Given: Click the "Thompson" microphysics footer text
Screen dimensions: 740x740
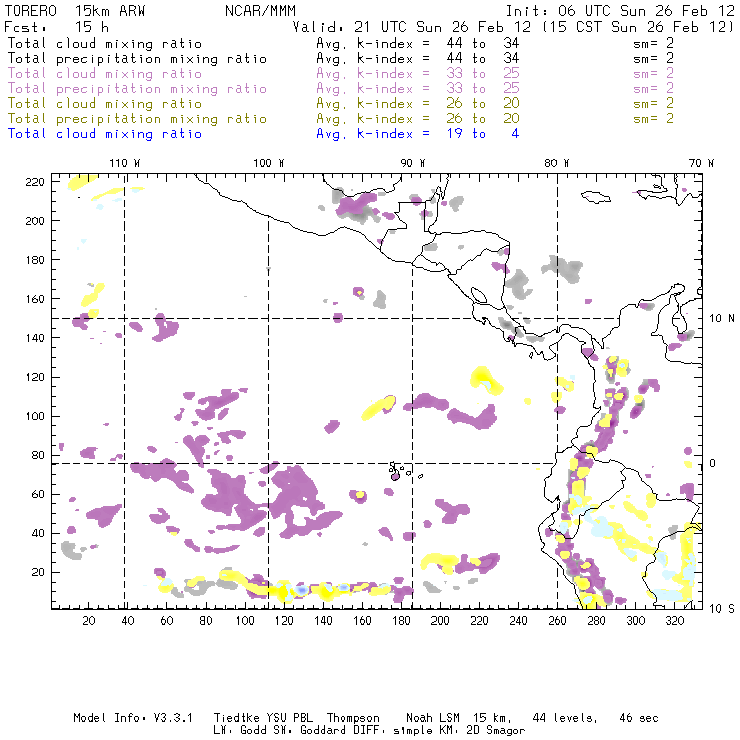Looking at the screenshot, I should pos(353,718).
